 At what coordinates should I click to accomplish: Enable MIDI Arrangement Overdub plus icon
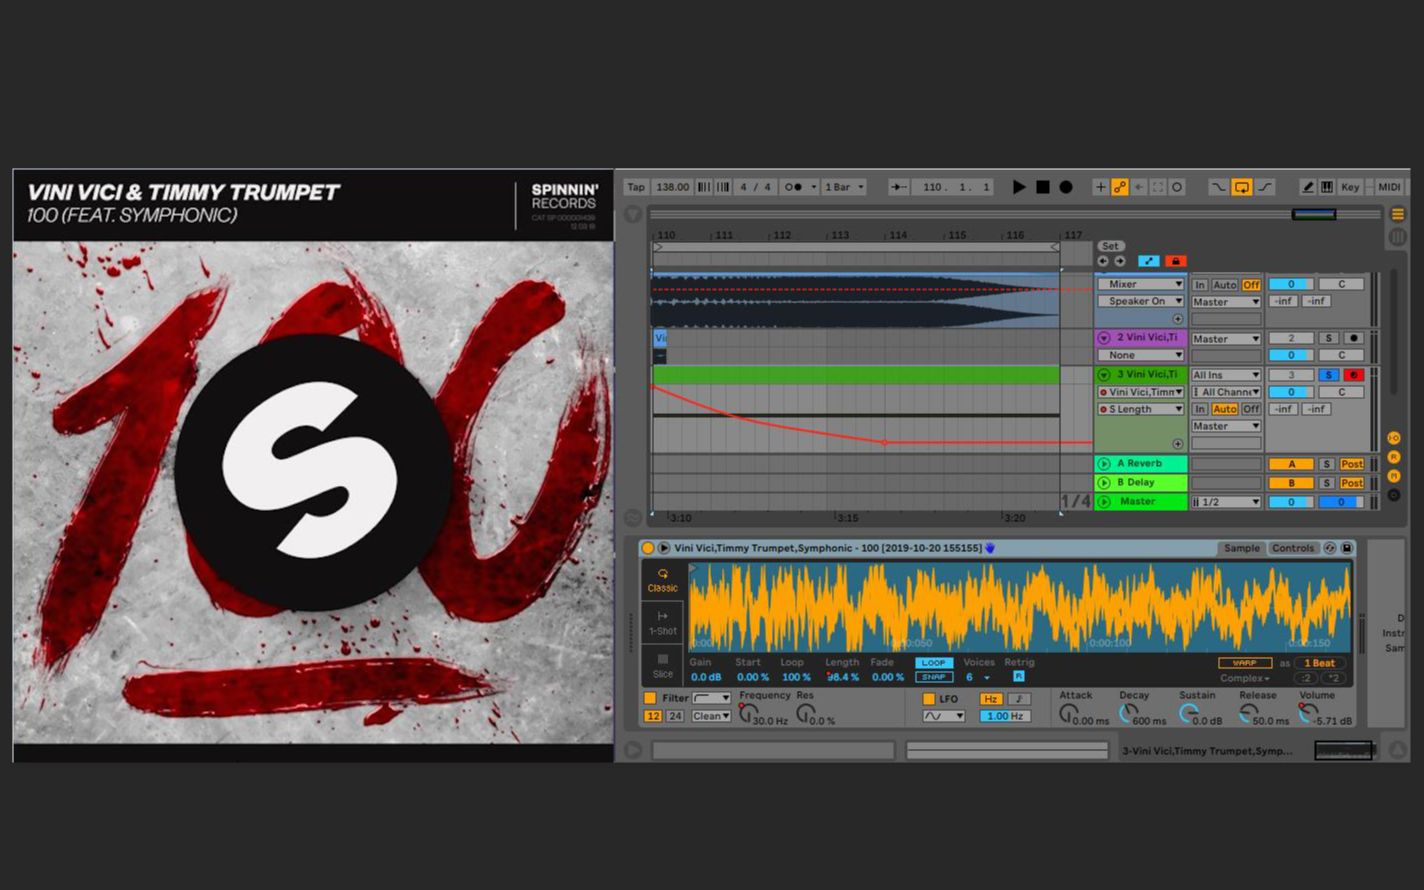1101,187
